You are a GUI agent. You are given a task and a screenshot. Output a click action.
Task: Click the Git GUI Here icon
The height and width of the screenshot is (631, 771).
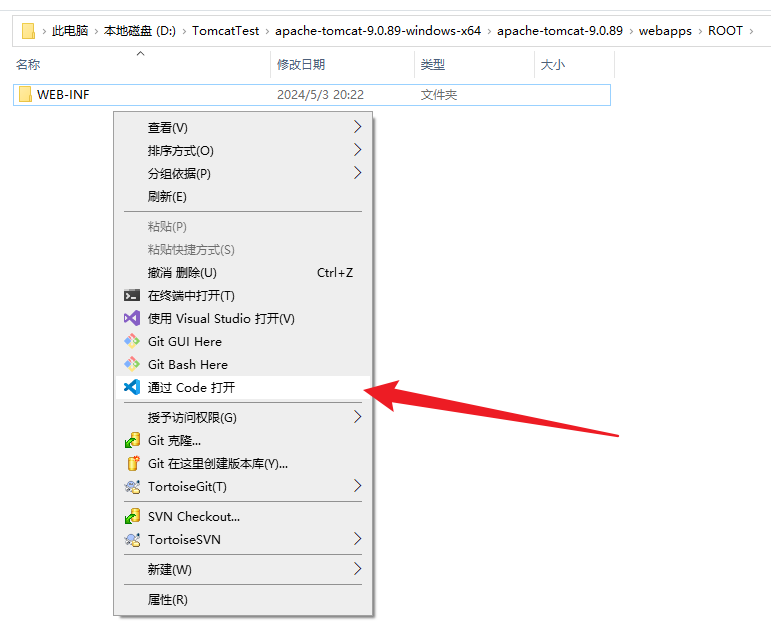(132, 341)
